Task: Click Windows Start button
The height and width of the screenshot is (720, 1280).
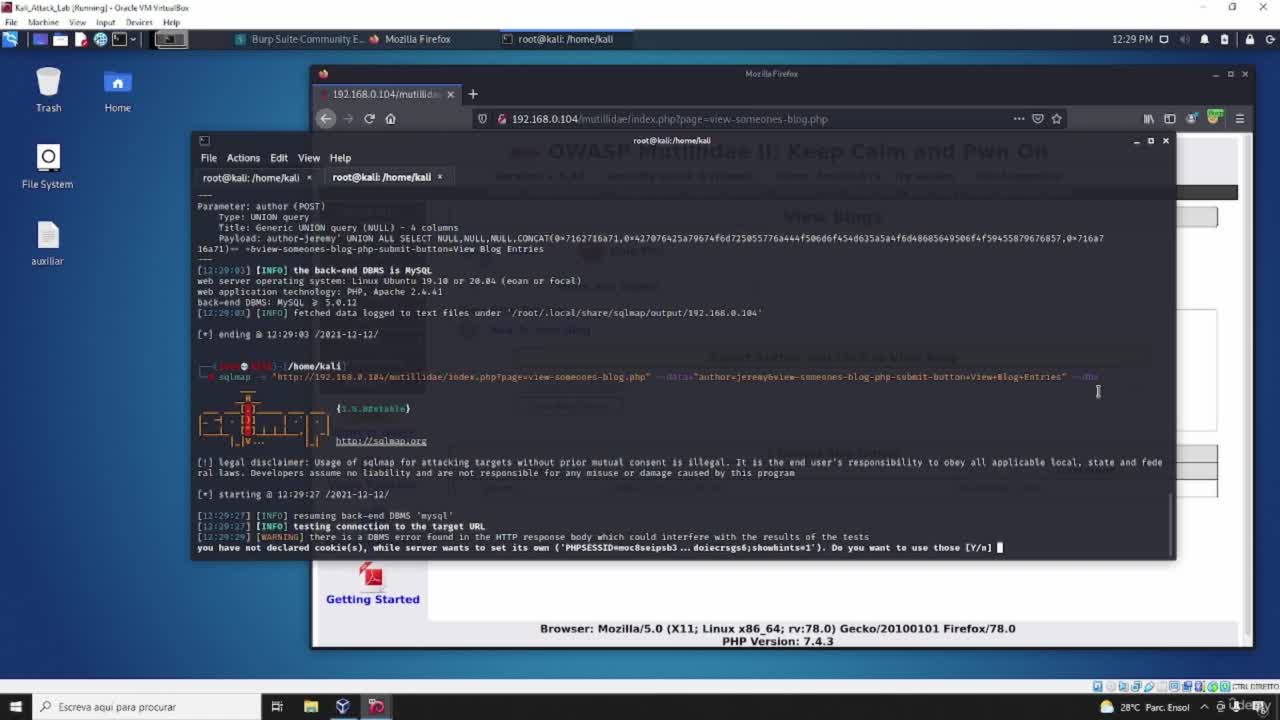Action: (14, 707)
